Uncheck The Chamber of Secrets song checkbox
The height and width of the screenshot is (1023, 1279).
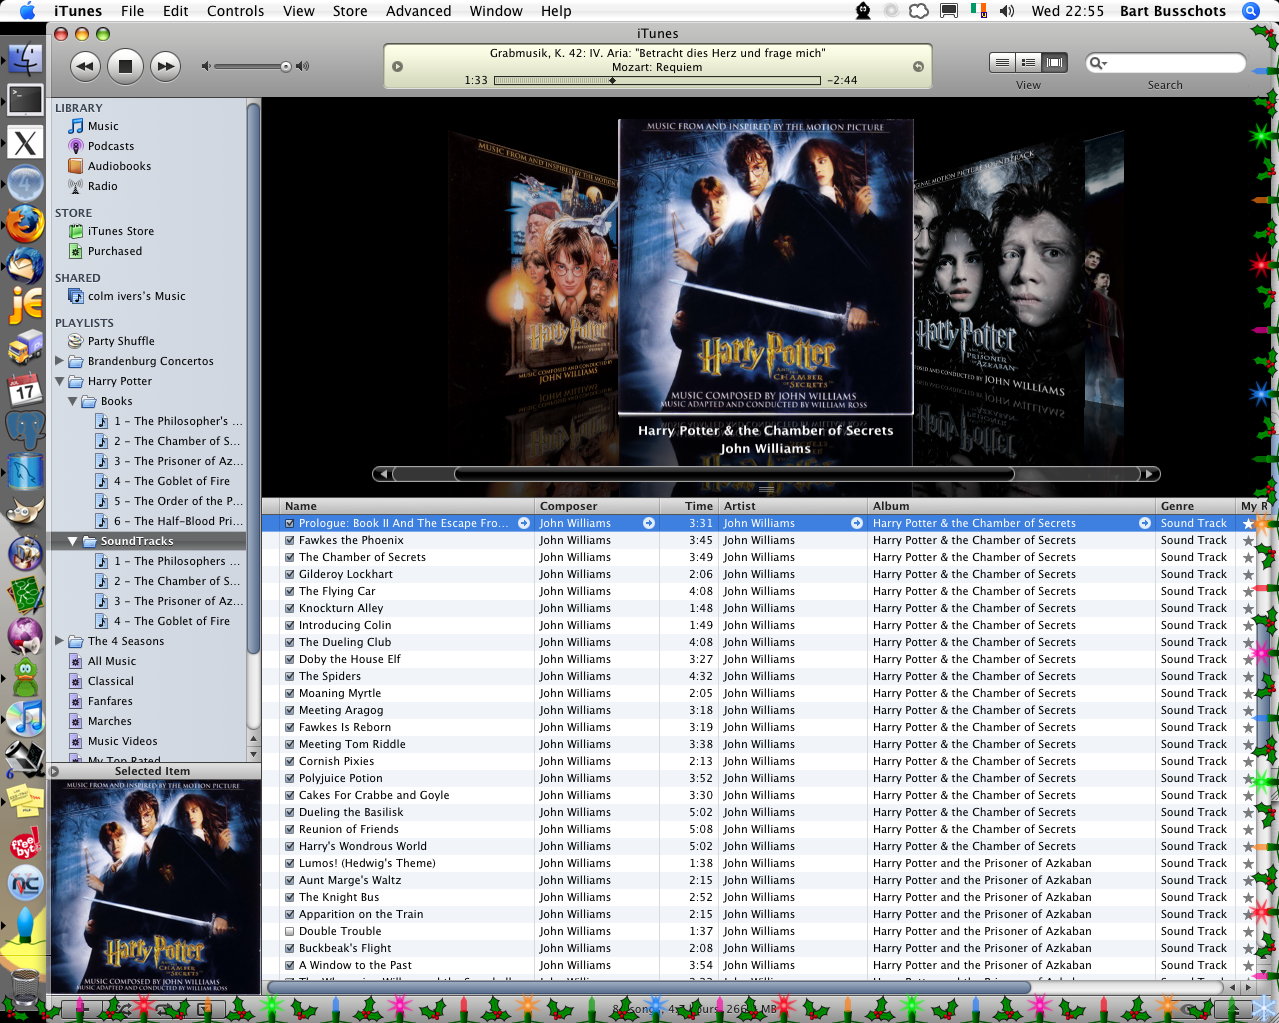[290, 557]
